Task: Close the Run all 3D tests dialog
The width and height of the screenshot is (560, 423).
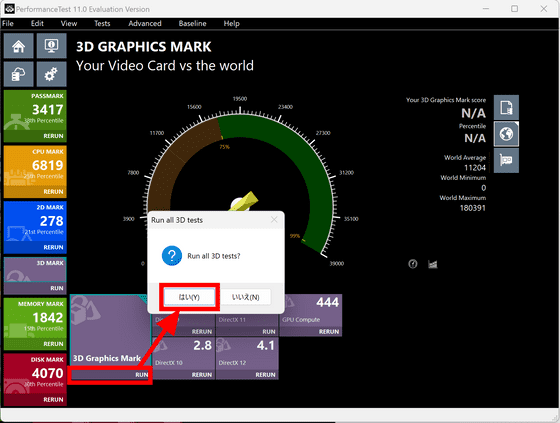Action: click(274, 220)
